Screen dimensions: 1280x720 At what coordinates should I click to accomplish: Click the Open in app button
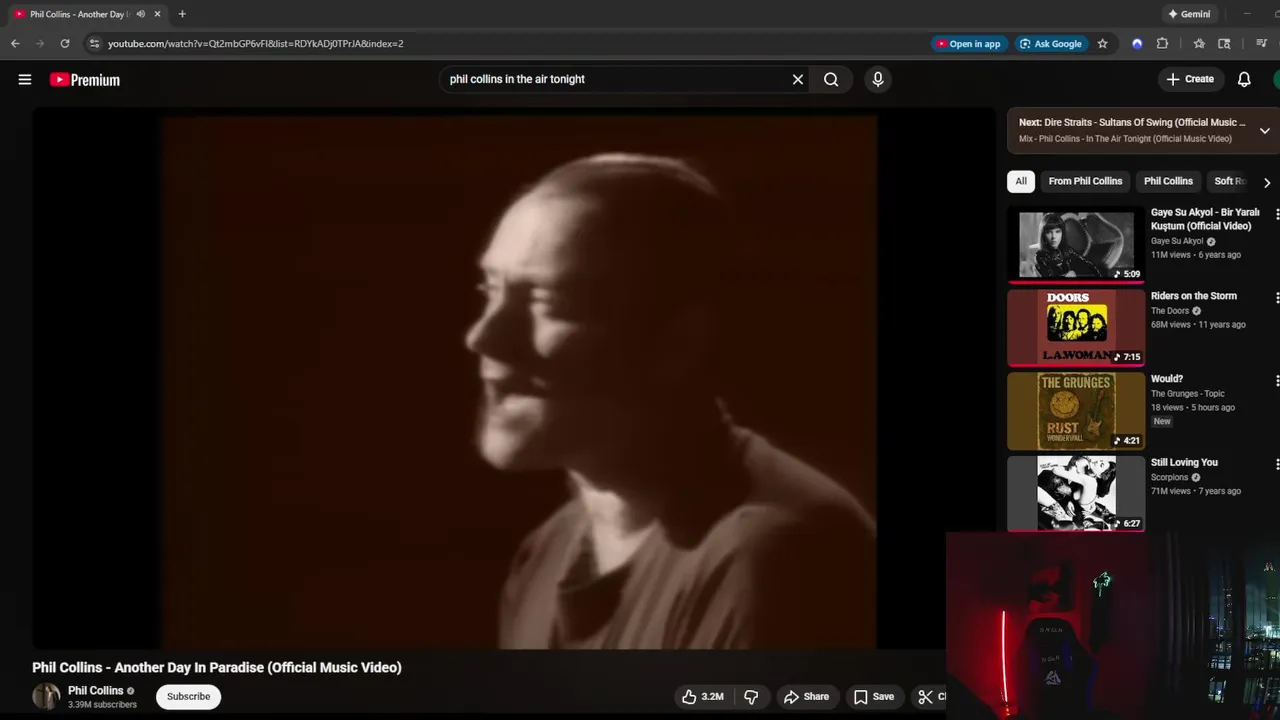tap(968, 43)
